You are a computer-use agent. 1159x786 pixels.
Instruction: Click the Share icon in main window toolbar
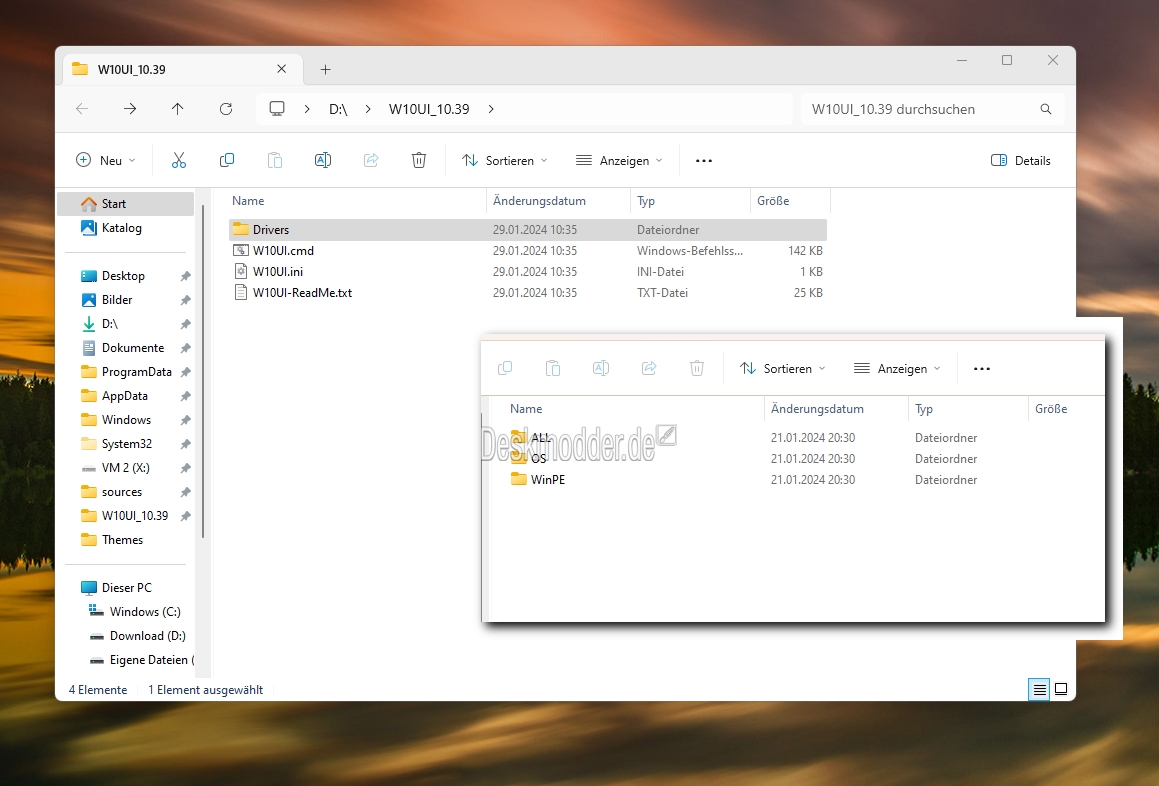pos(371,160)
